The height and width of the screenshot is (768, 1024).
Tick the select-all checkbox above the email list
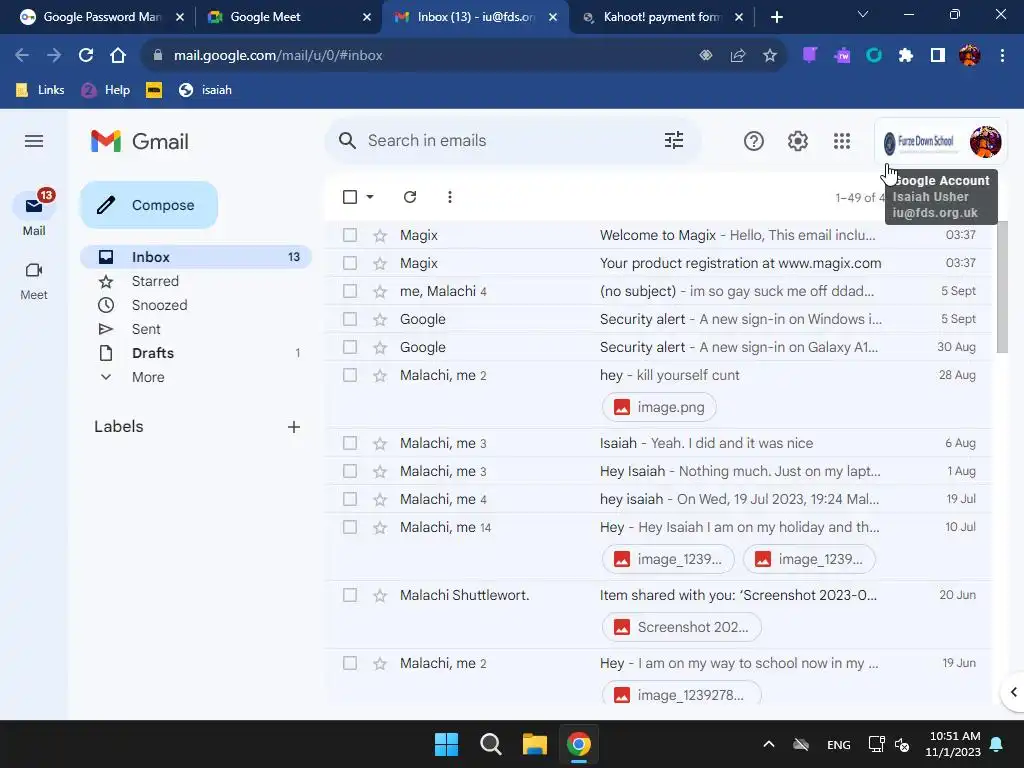350,197
